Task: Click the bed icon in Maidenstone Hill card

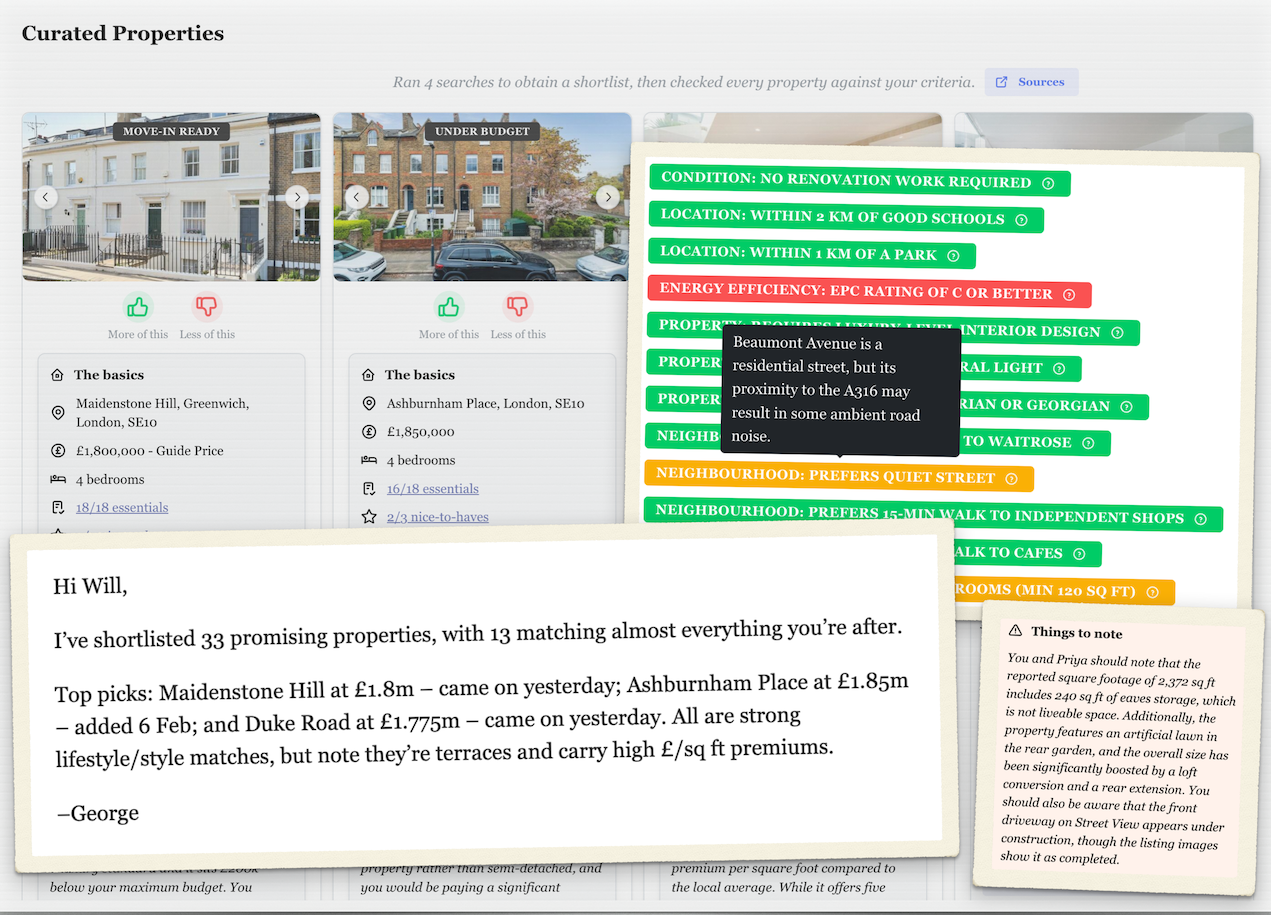Action: 58,479
